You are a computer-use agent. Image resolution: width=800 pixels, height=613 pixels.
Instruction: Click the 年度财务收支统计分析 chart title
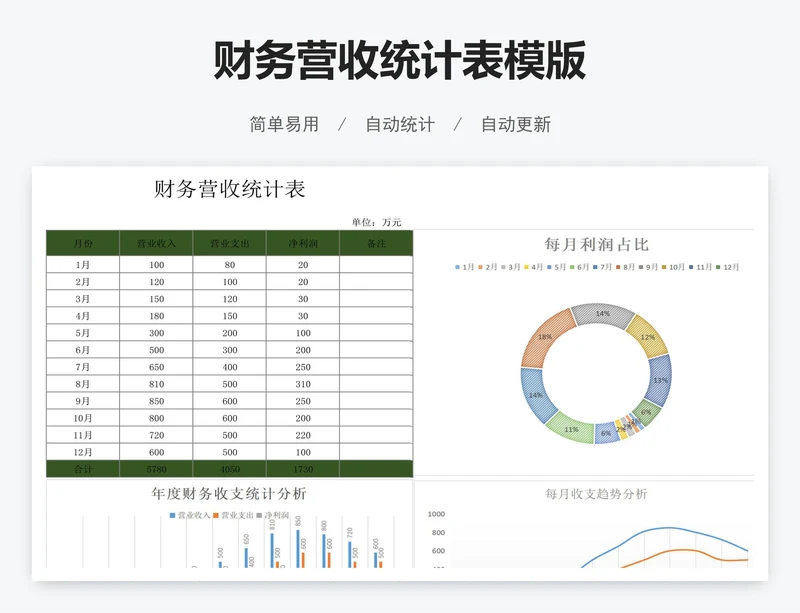click(x=229, y=494)
